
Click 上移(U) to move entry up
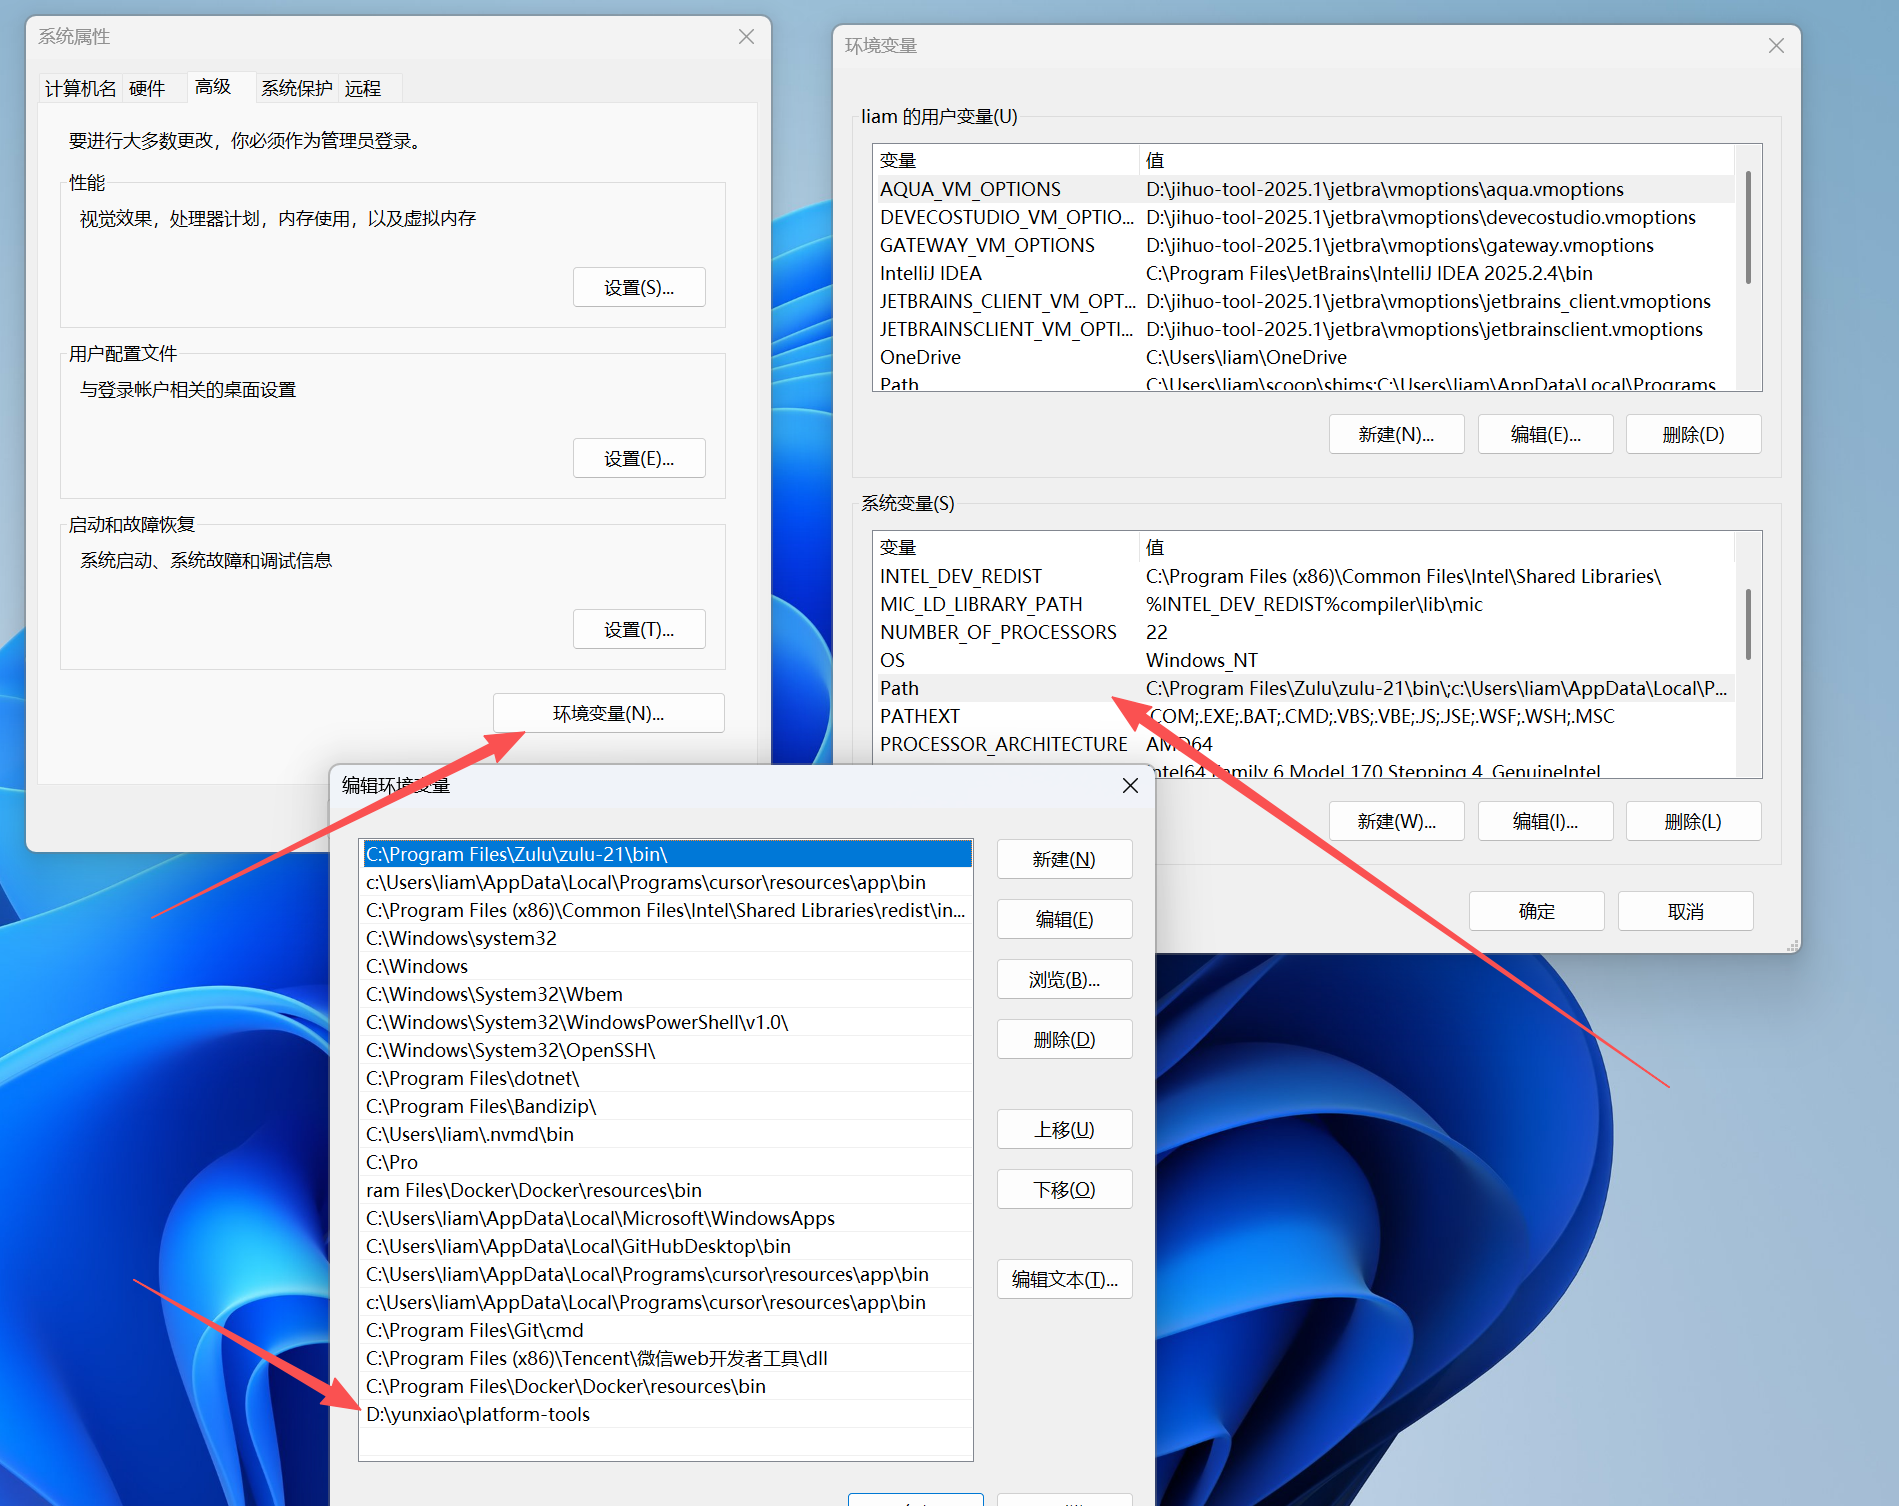click(x=1064, y=1130)
